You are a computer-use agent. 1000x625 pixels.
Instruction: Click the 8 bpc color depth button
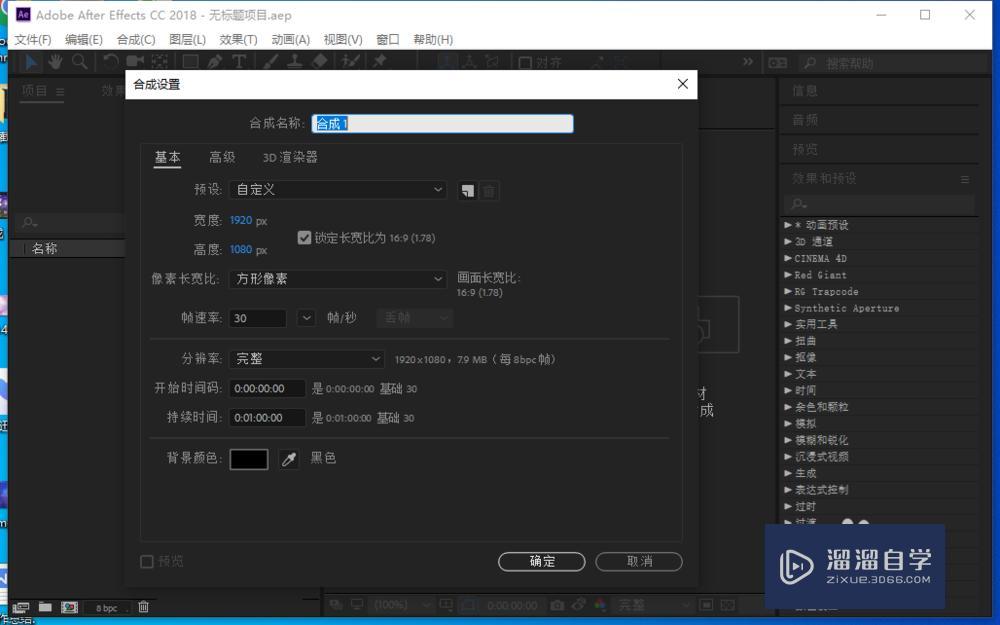click(x=107, y=608)
